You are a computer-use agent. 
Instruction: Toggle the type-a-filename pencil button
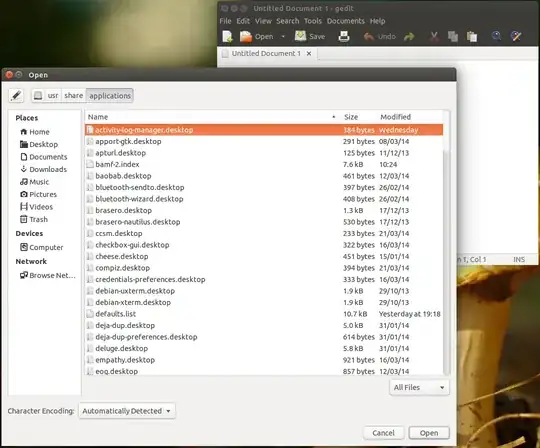tap(16, 96)
